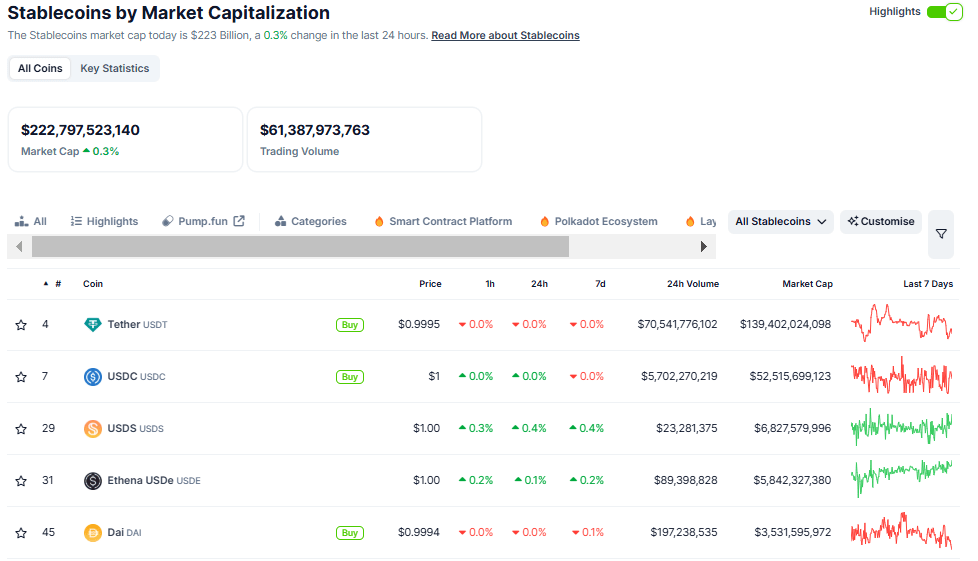Click the $61,387,973,763 trading volume value
Screen dimensions: 978x561
click(315, 130)
